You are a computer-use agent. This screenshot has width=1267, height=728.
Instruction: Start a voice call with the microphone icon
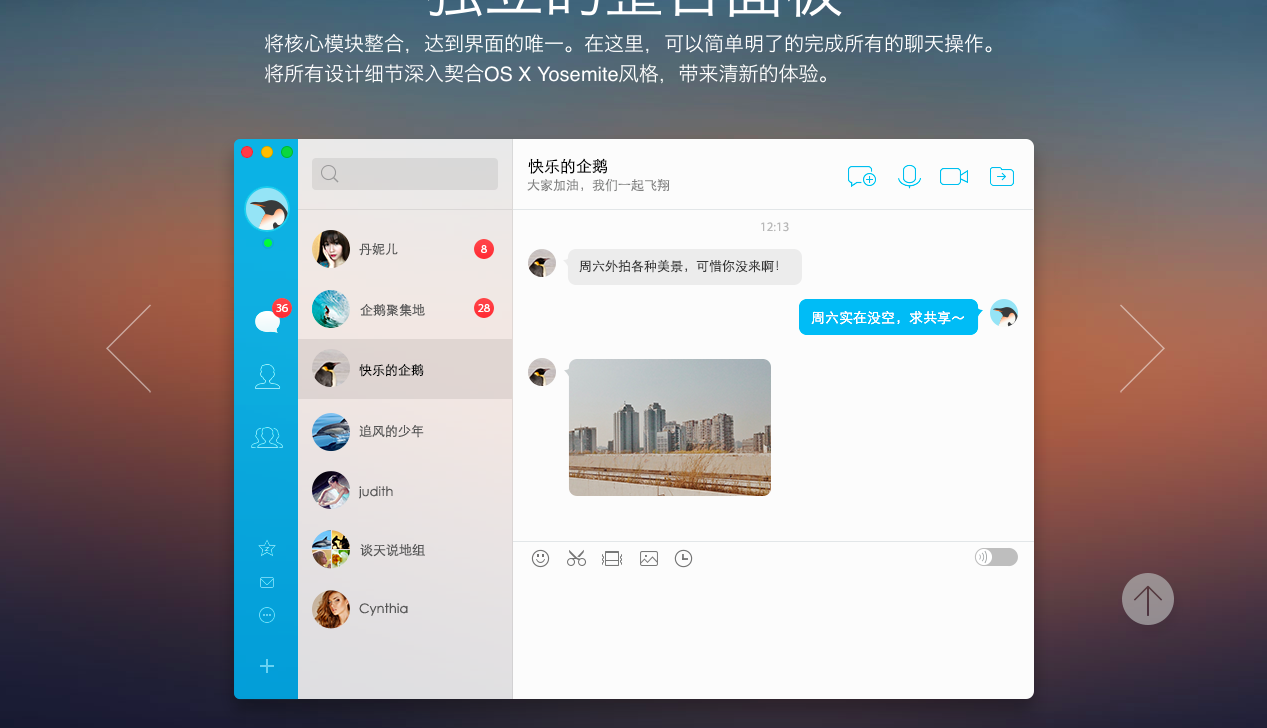point(908,175)
